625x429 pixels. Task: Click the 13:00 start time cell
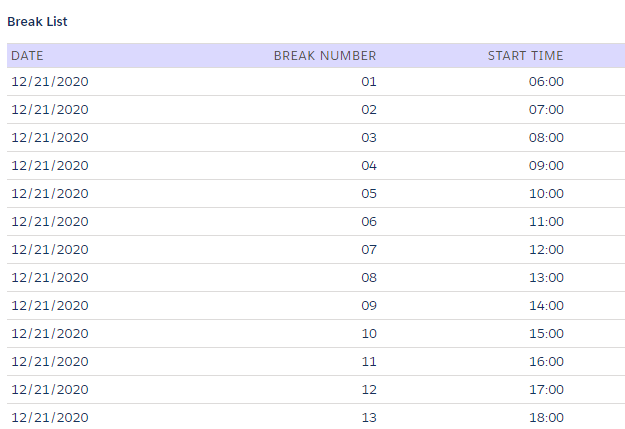(546, 278)
